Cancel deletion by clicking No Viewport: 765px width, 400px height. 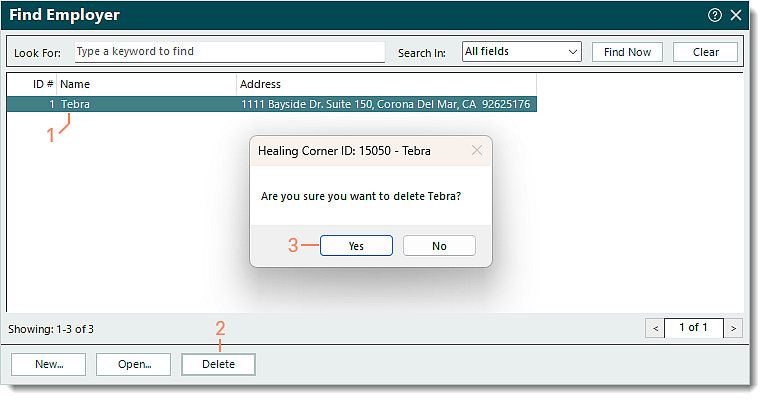(x=439, y=246)
